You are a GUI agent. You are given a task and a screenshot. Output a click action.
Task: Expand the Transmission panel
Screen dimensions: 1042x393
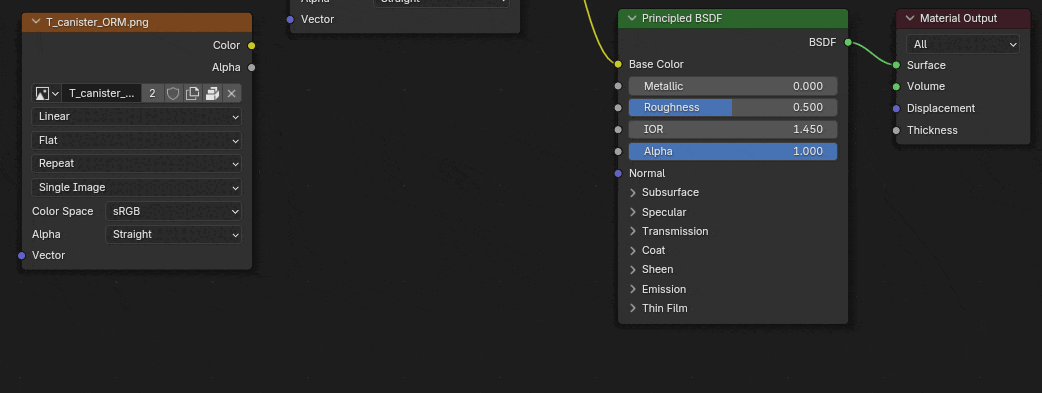pyautogui.click(x=633, y=231)
